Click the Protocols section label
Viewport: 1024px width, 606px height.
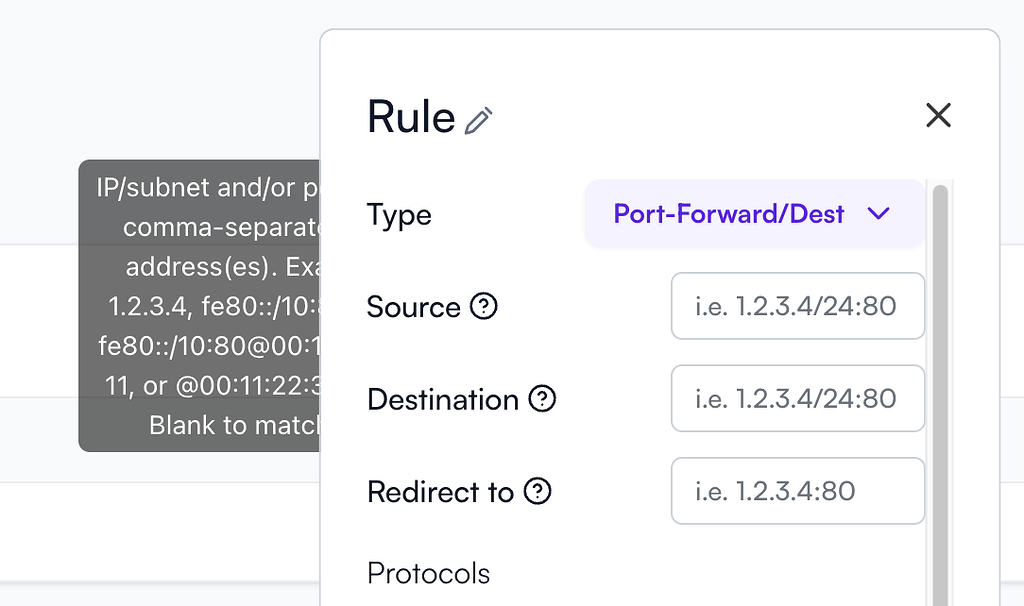click(x=429, y=573)
